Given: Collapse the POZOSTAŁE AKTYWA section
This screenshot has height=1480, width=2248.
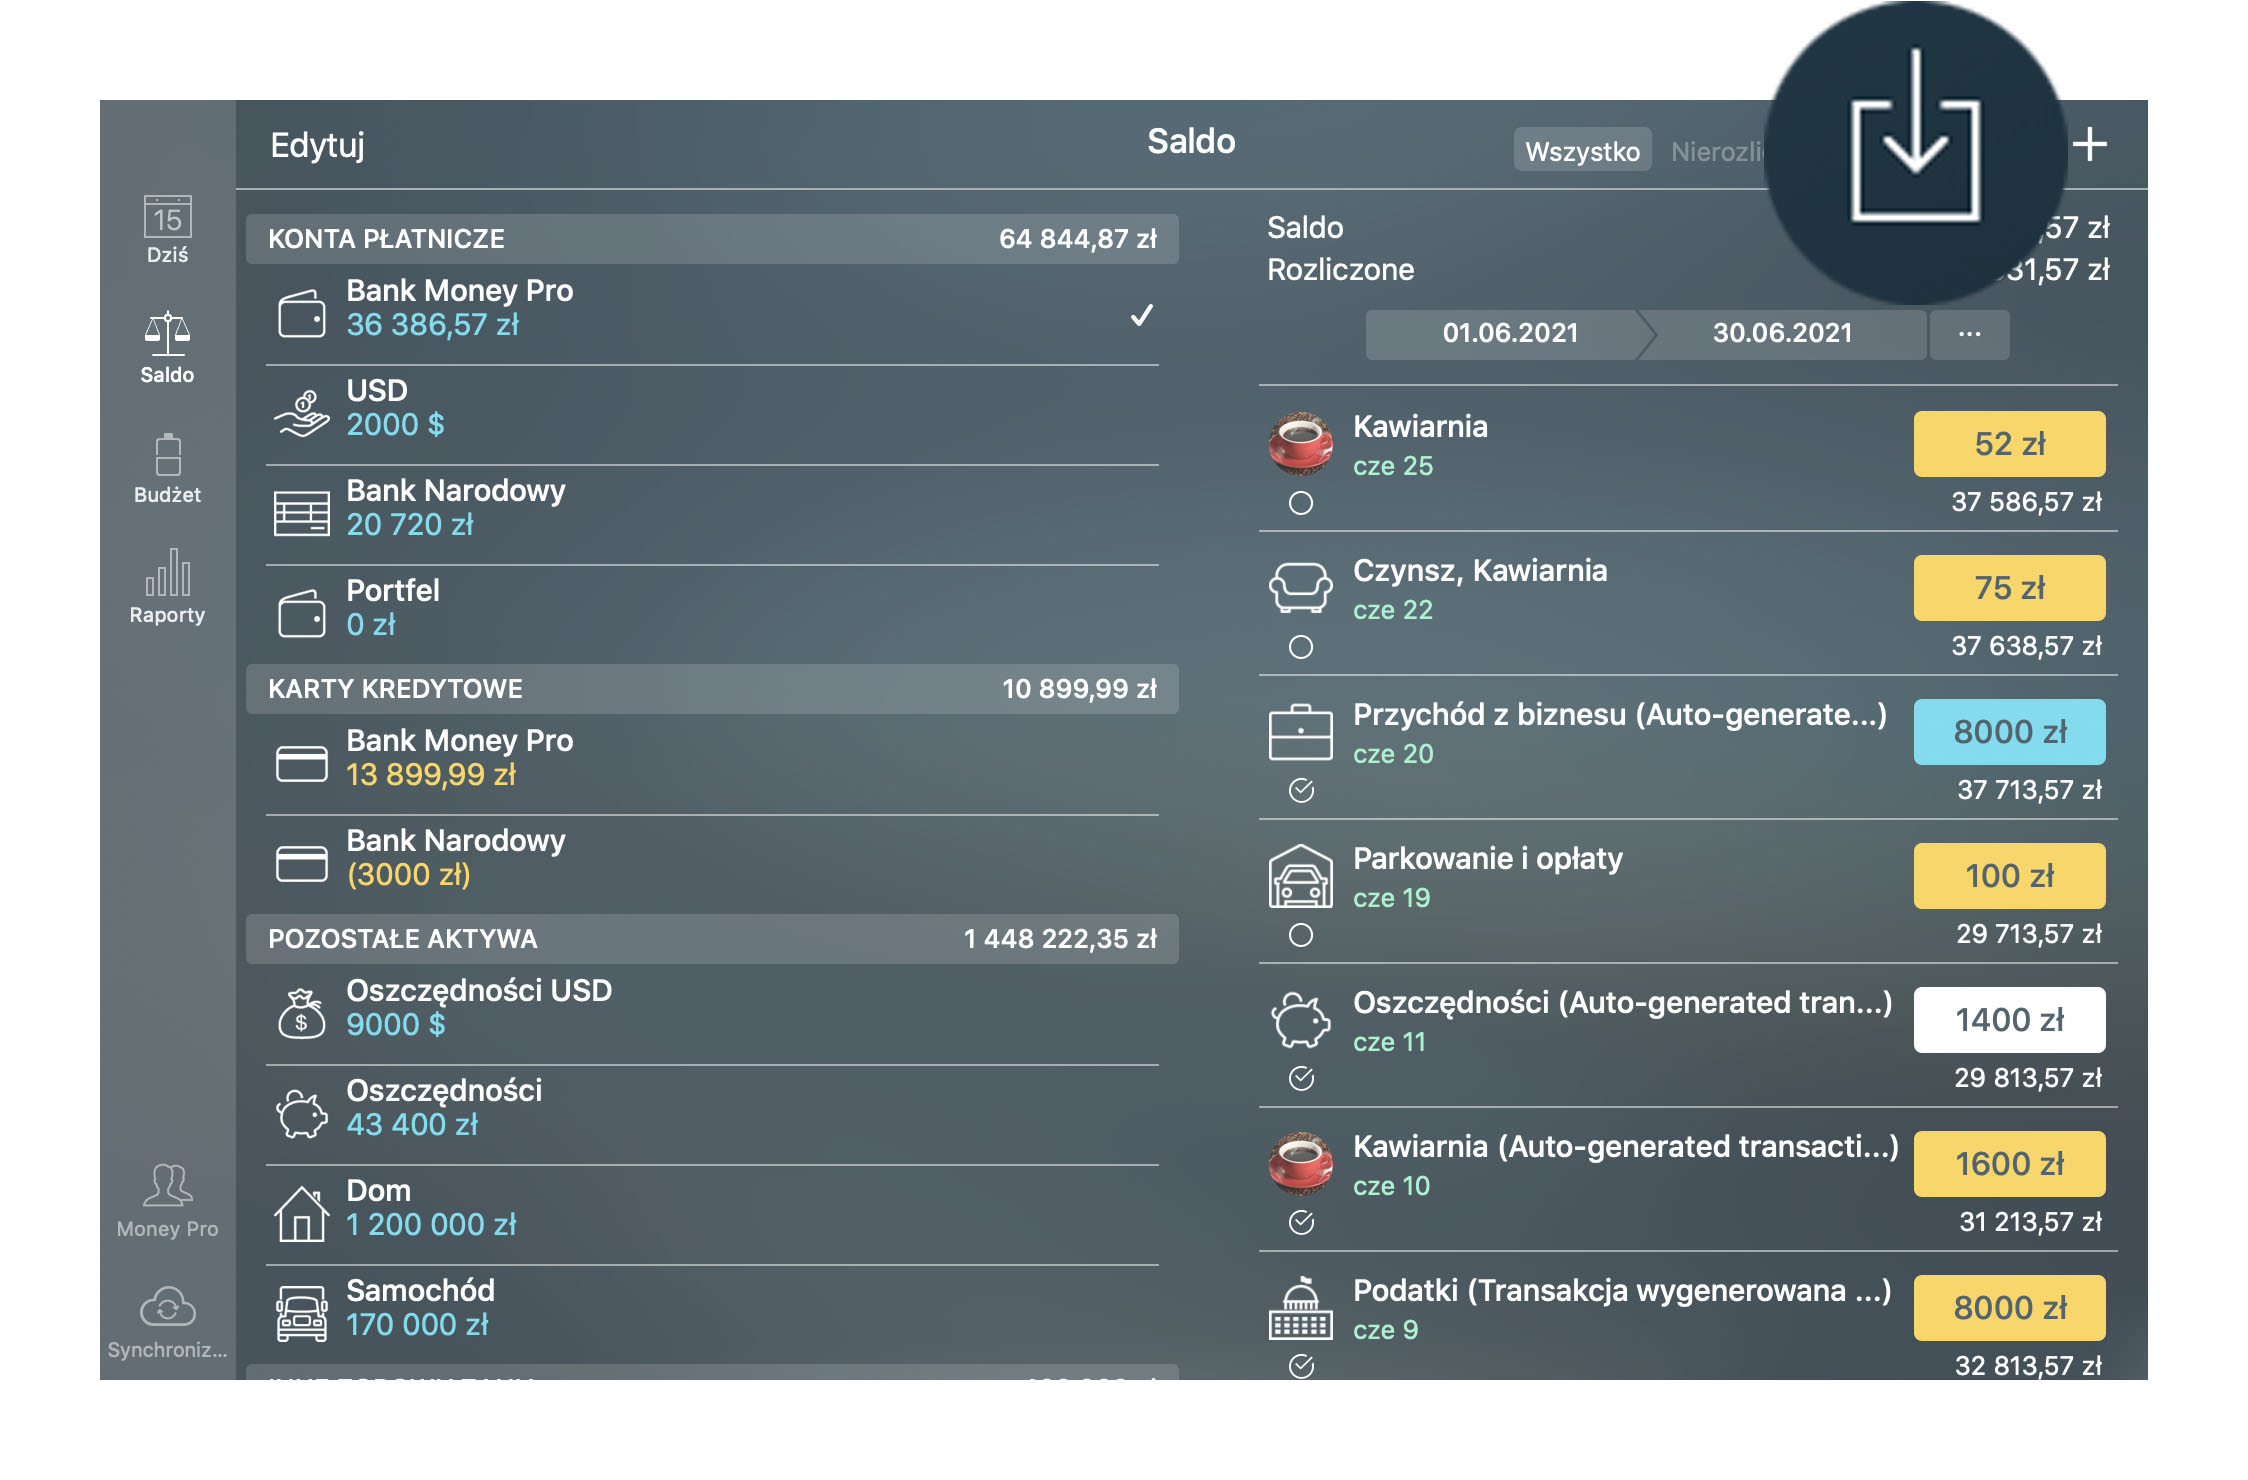Looking at the screenshot, I should (712, 939).
